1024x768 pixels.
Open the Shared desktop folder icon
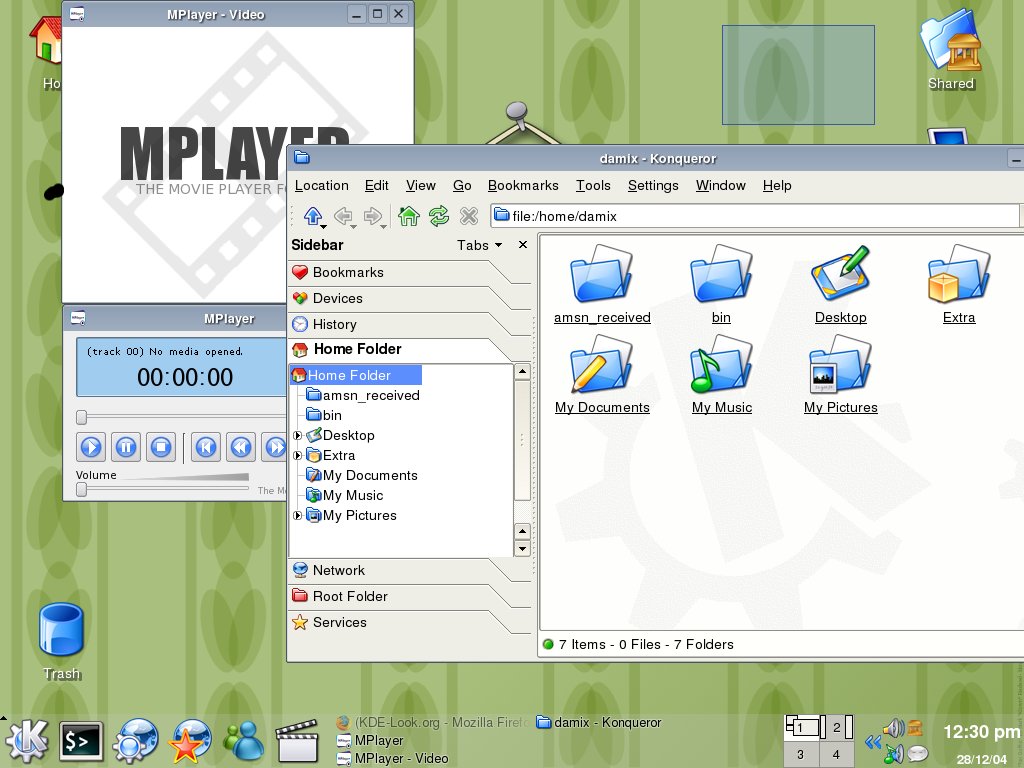(x=951, y=40)
